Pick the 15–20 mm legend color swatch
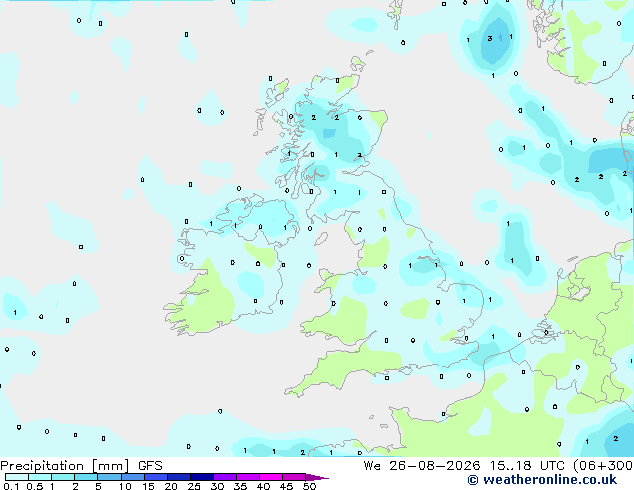This screenshot has height=490, width=634. click(x=156, y=477)
